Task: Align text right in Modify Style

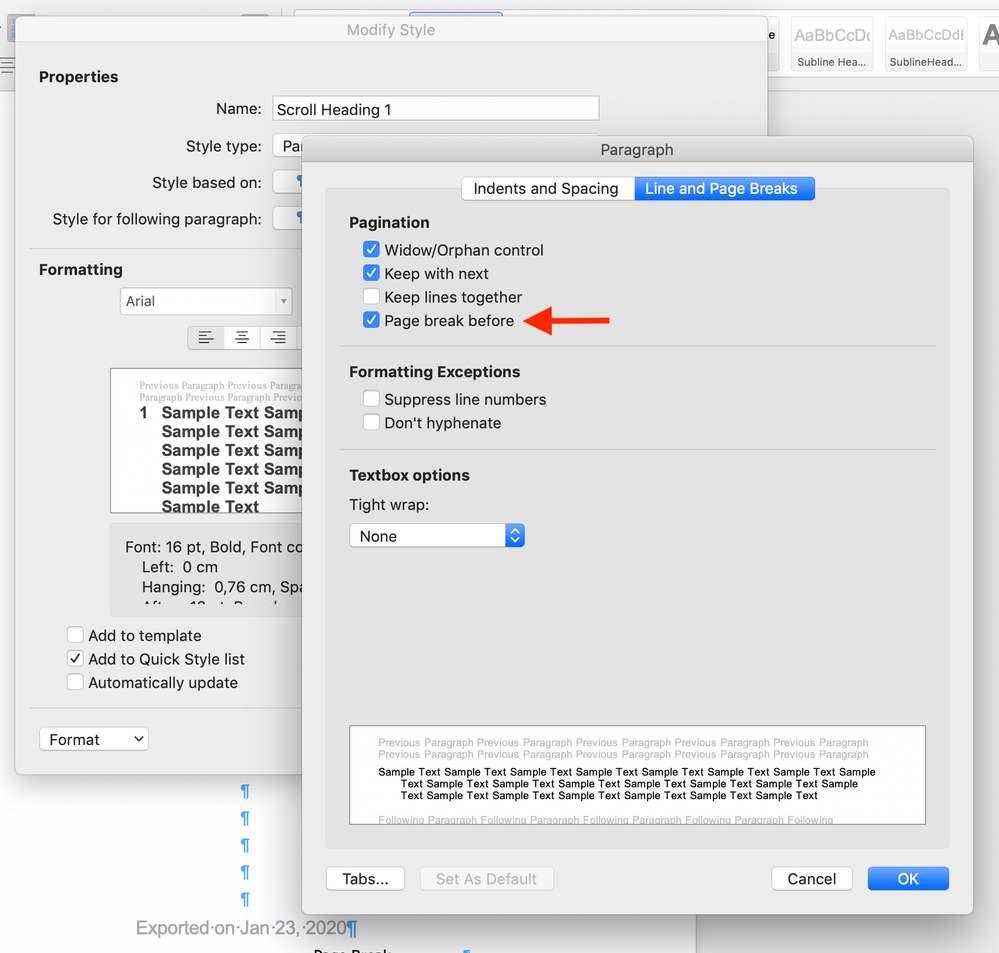Action: (x=278, y=338)
